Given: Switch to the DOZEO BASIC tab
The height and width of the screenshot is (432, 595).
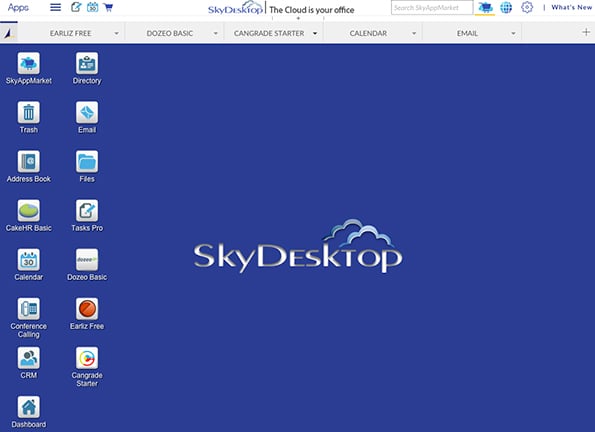Looking at the screenshot, I should [x=170, y=33].
